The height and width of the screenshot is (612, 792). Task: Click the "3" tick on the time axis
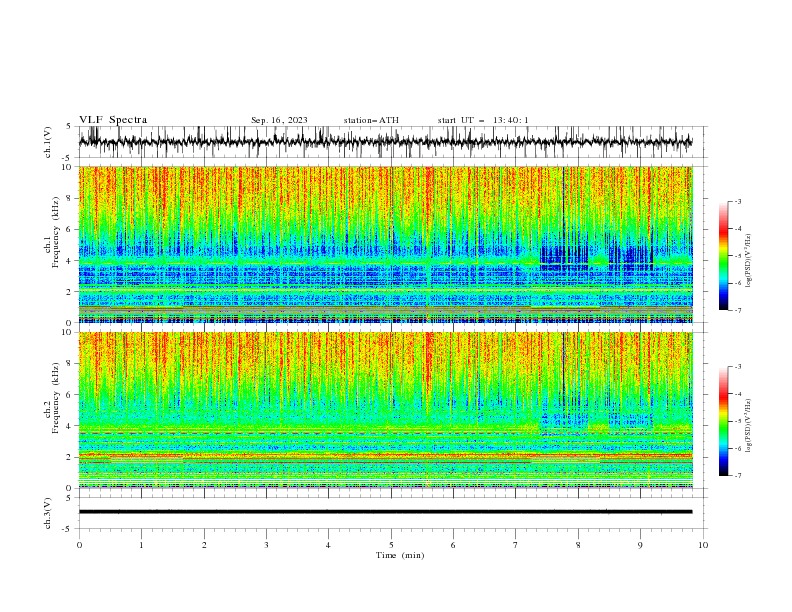point(266,545)
